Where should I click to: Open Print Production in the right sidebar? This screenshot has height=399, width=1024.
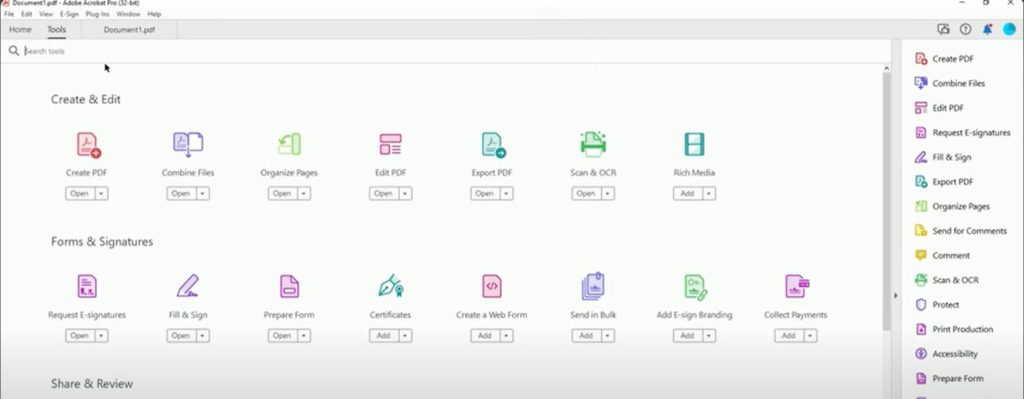click(x=954, y=329)
